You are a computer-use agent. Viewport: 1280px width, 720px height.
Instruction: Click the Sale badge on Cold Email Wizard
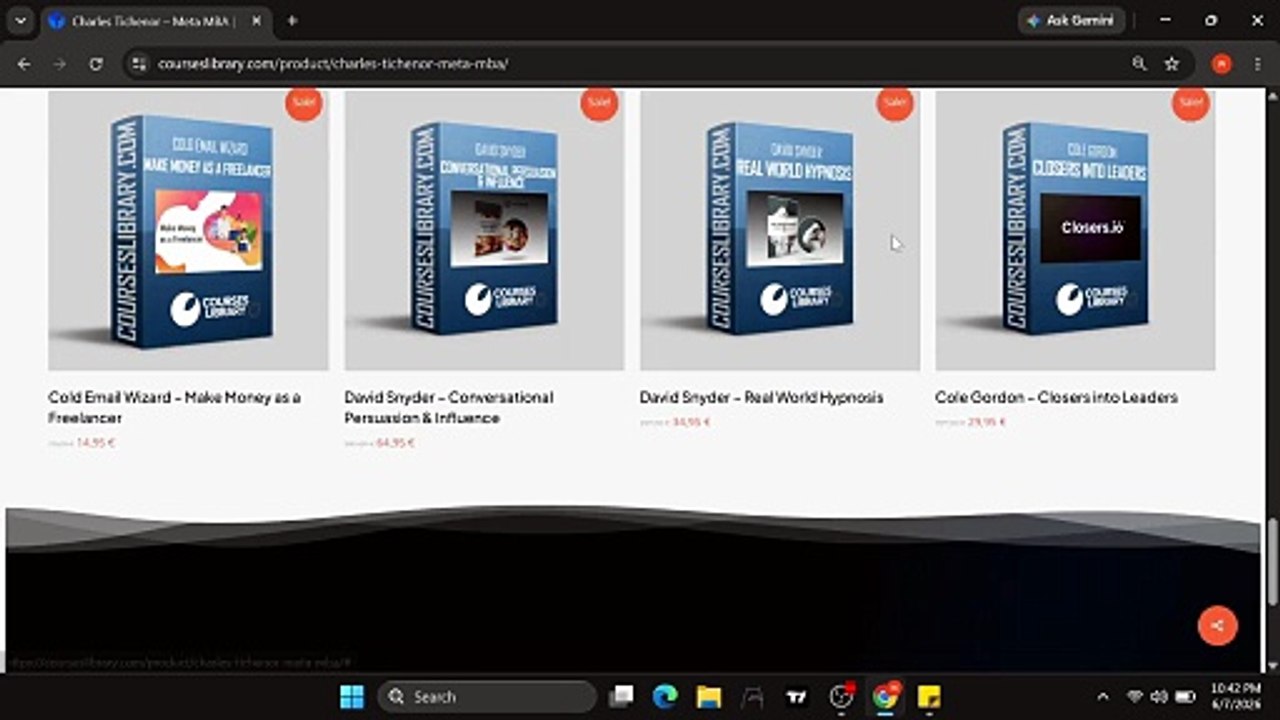tap(304, 102)
